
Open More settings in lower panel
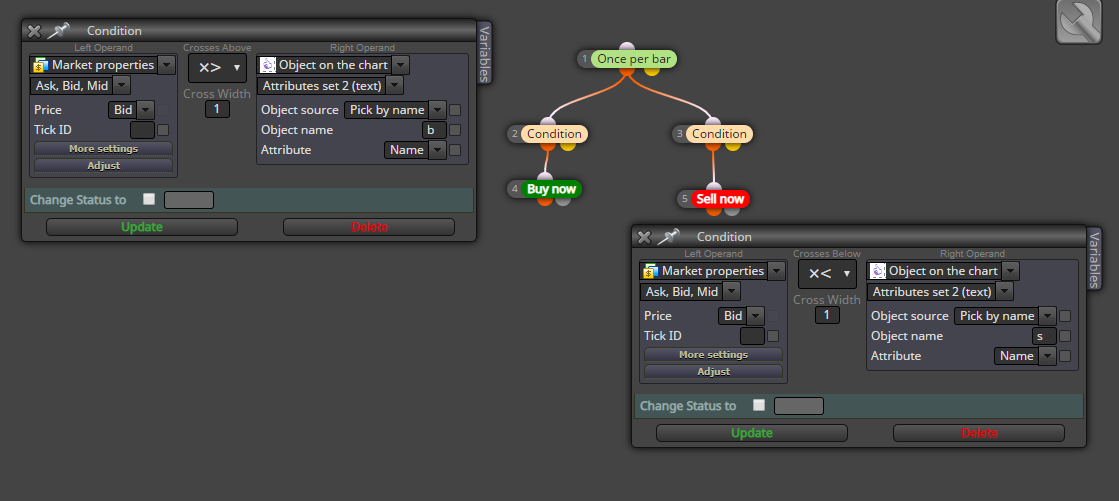click(x=714, y=355)
